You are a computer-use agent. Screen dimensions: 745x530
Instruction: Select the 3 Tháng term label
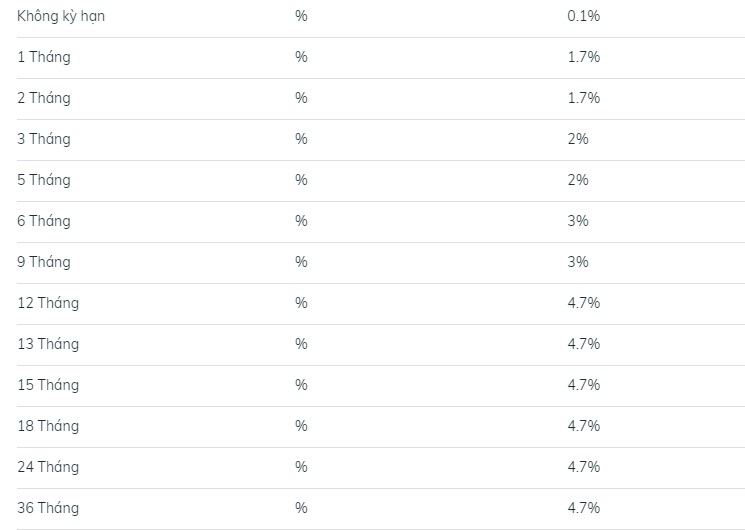pos(44,140)
